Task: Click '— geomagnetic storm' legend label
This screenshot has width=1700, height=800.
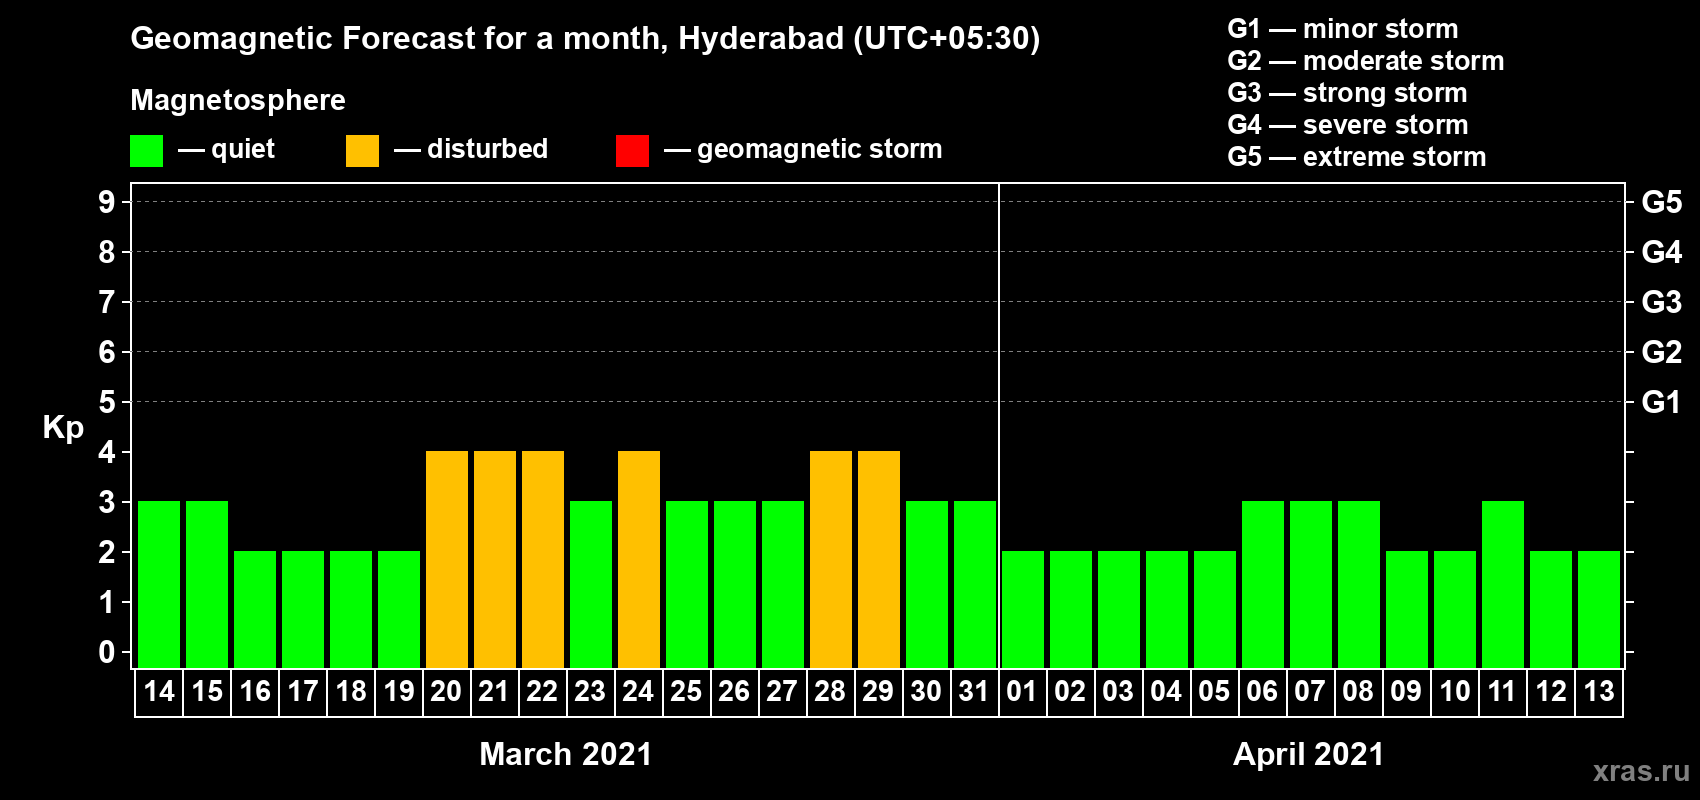Action: 803,150
